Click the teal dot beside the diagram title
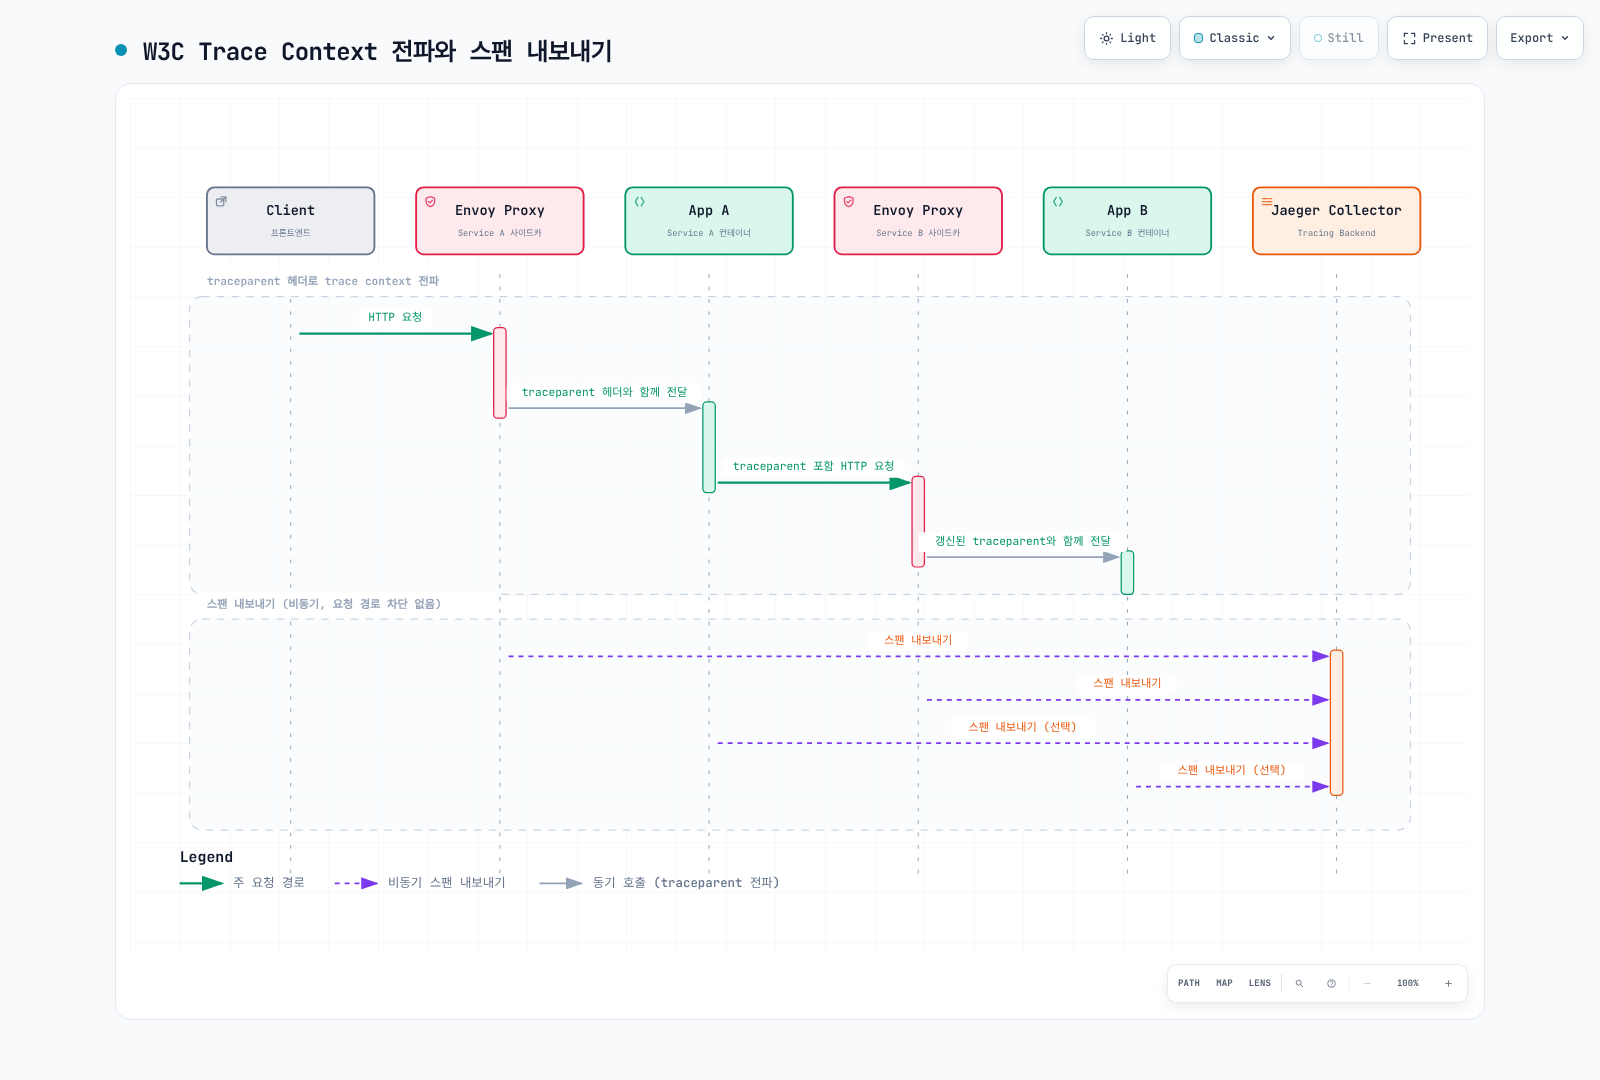The height and width of the screenshot is (1080, 1600). (x=121, y=50)
